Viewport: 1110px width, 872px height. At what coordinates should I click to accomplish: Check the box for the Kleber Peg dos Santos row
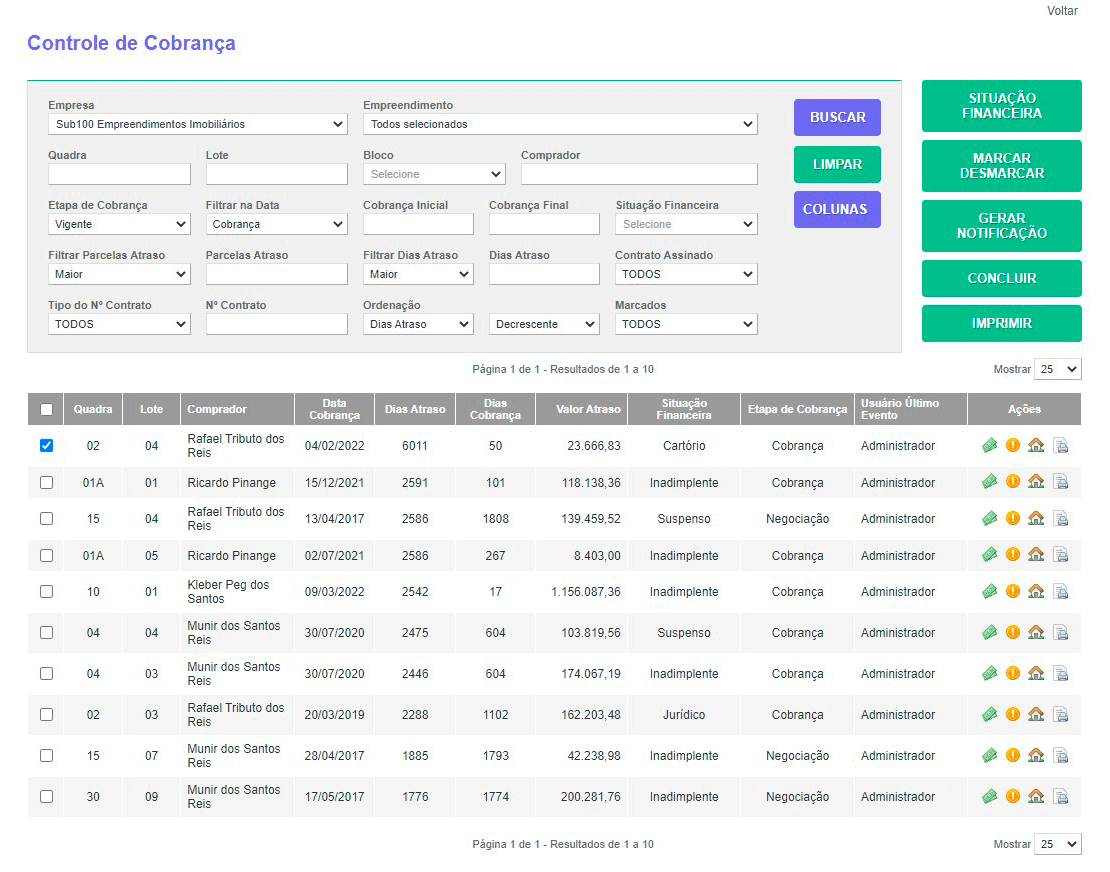(x=46, y=592)
